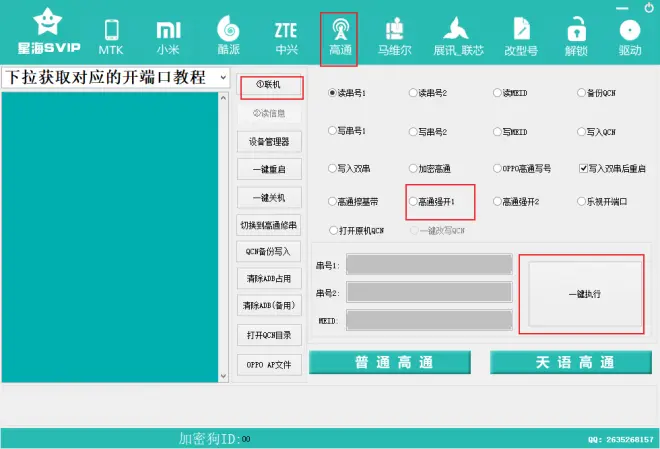Click the 串号2 input field
The image size is (660, 449).
(429, 292)
